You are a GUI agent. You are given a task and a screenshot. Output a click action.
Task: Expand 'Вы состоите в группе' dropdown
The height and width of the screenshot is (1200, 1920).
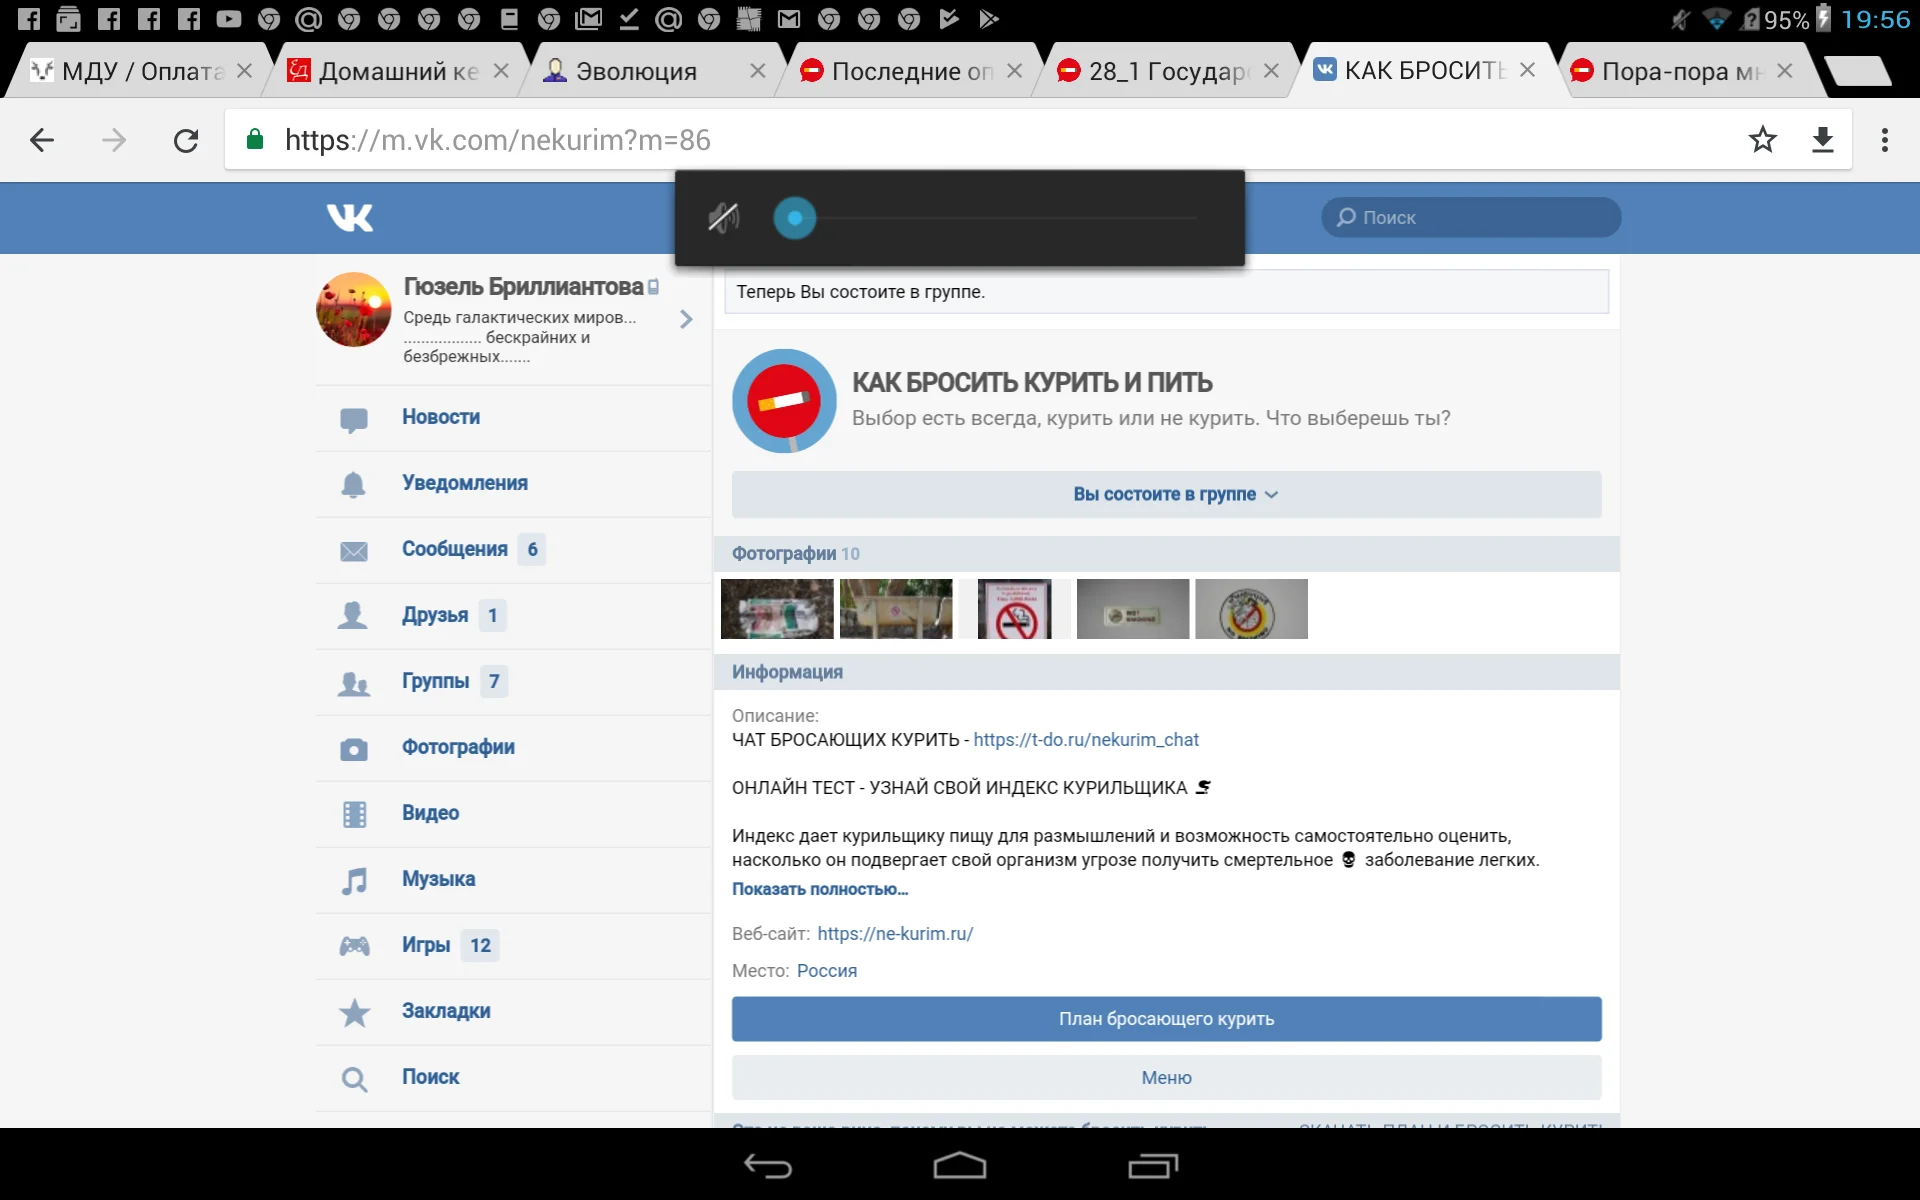(x=1166, y=495)
